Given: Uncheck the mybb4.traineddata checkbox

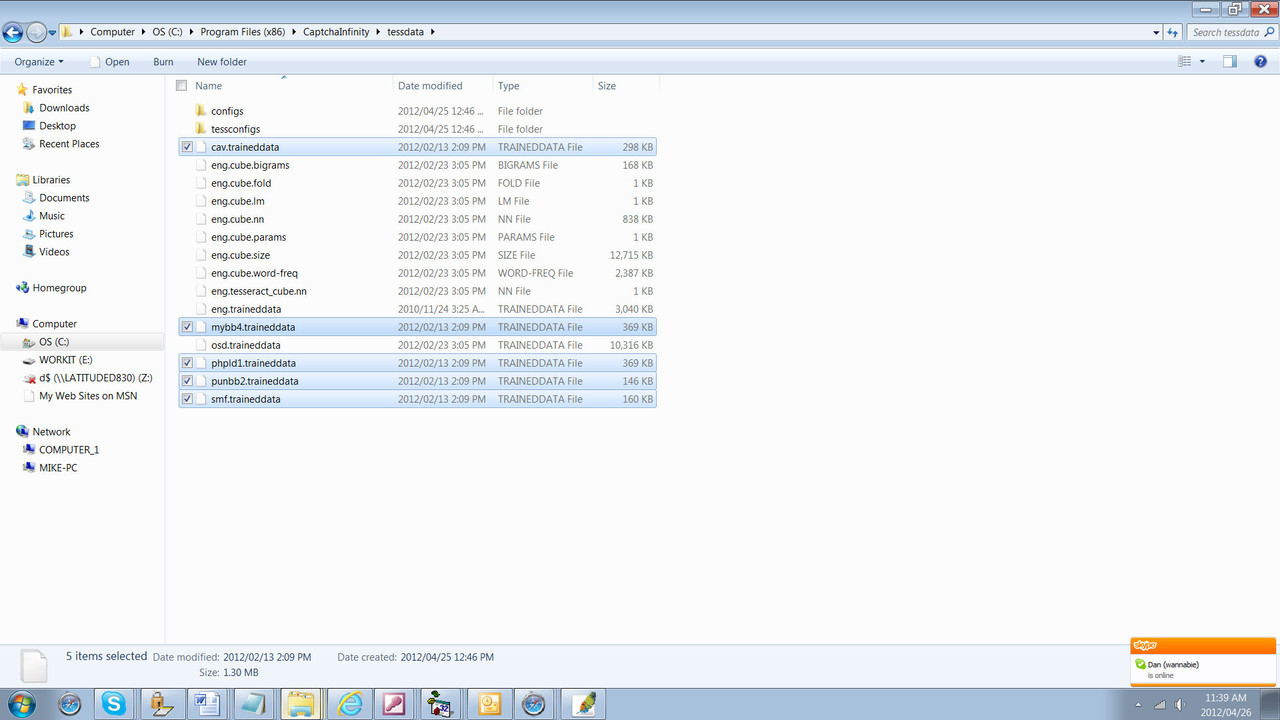Looking at the screenshot, I should 187,327.
